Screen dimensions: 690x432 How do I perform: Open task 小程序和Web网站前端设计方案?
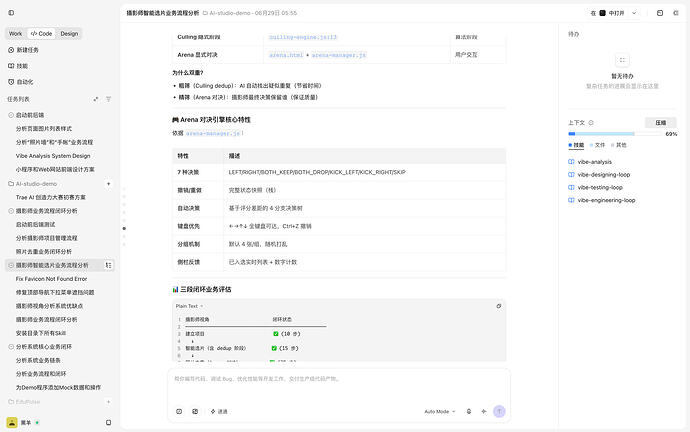click(x=55, y=169)
